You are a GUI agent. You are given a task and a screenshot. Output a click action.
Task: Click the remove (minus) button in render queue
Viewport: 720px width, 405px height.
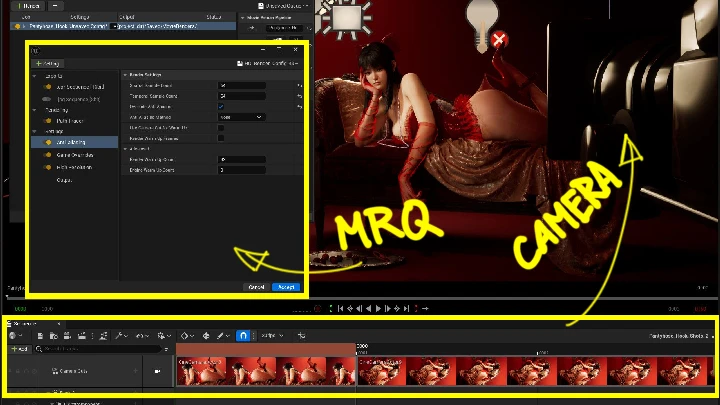[56, 5]
